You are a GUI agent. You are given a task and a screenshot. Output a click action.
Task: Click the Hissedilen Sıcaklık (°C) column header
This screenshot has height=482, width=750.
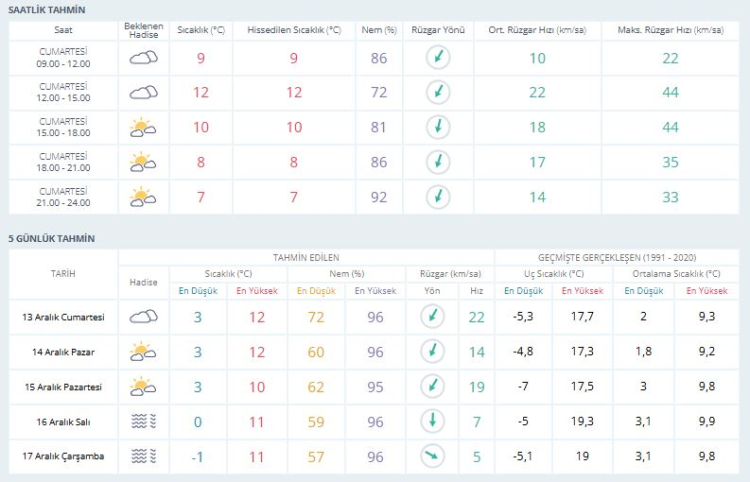pyautogui.click(x=294, y=30)
